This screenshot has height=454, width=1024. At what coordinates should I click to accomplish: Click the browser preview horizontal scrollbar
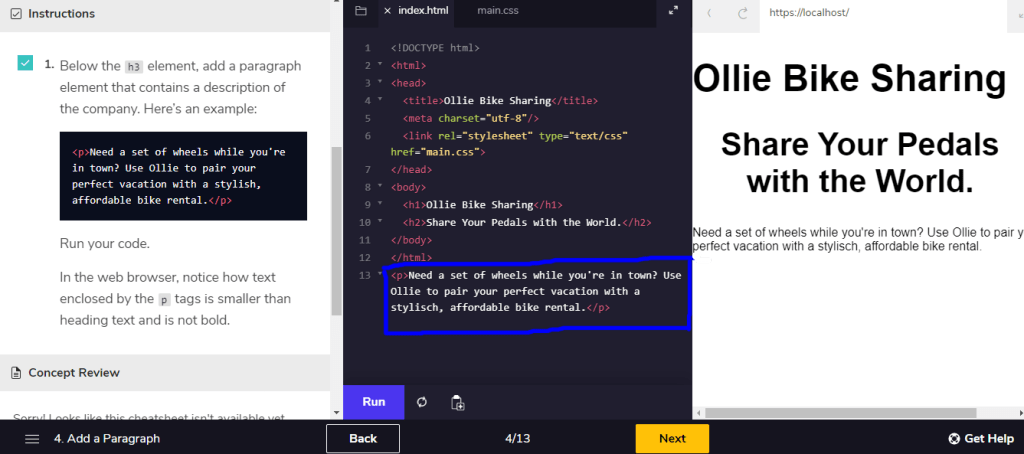pyautogui.click(x=840, y=412)
